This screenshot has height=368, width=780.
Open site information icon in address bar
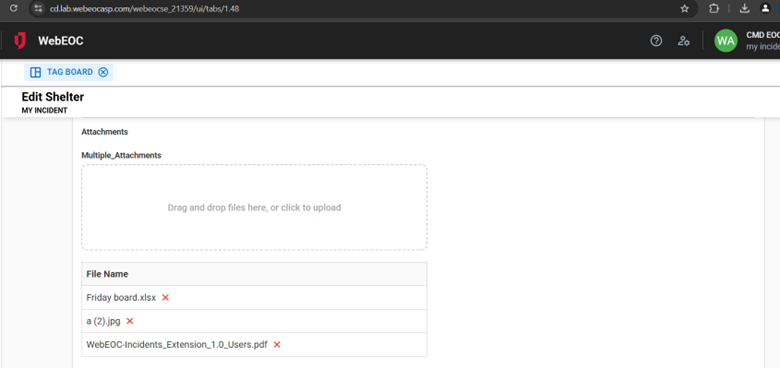pyautogui.click(x=38, y=8)
